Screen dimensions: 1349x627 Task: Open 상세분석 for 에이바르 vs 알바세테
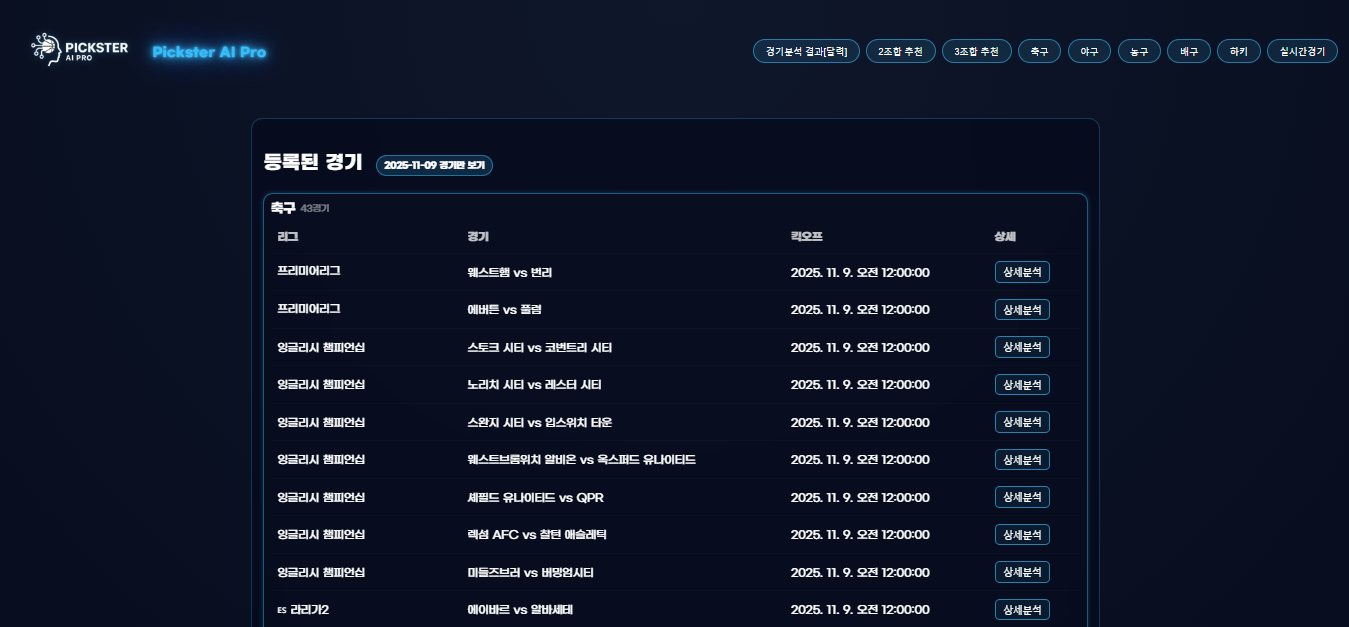[1022, 610]
